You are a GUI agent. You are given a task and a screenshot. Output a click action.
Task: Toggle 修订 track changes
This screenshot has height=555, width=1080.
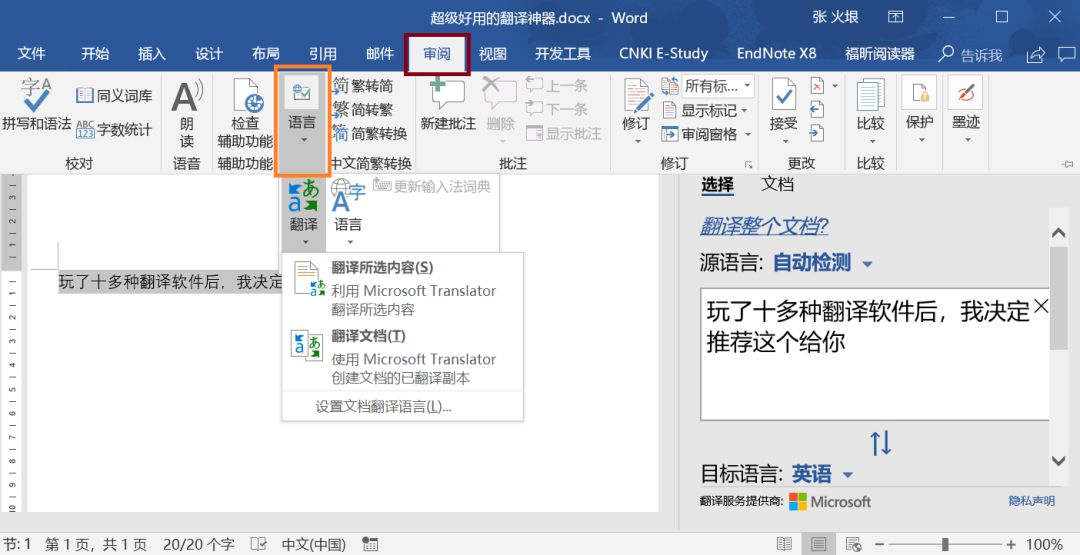pyautogui.click(x=636, y=112)
